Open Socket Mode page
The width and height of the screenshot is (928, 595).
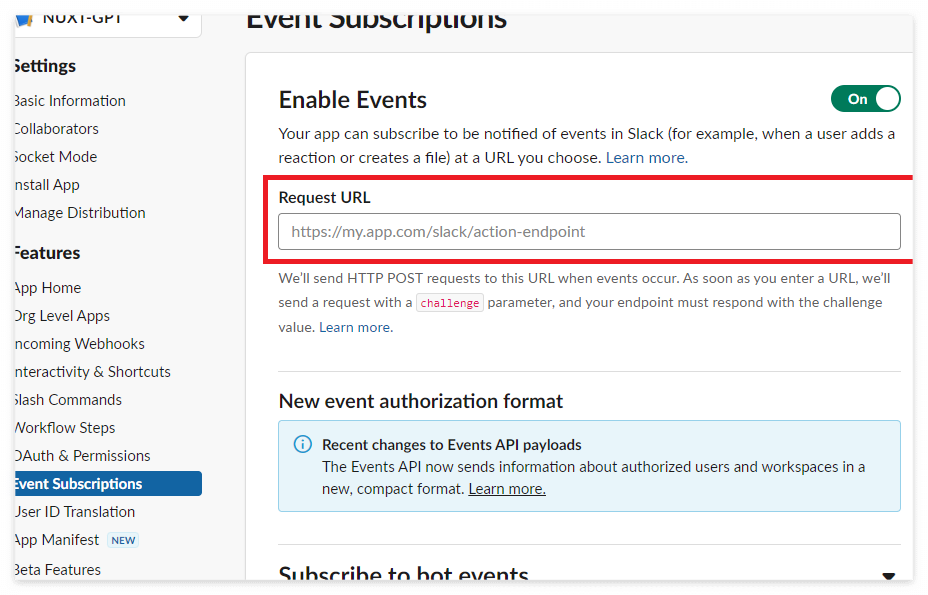pyautogui.click(x=56, y=156)
